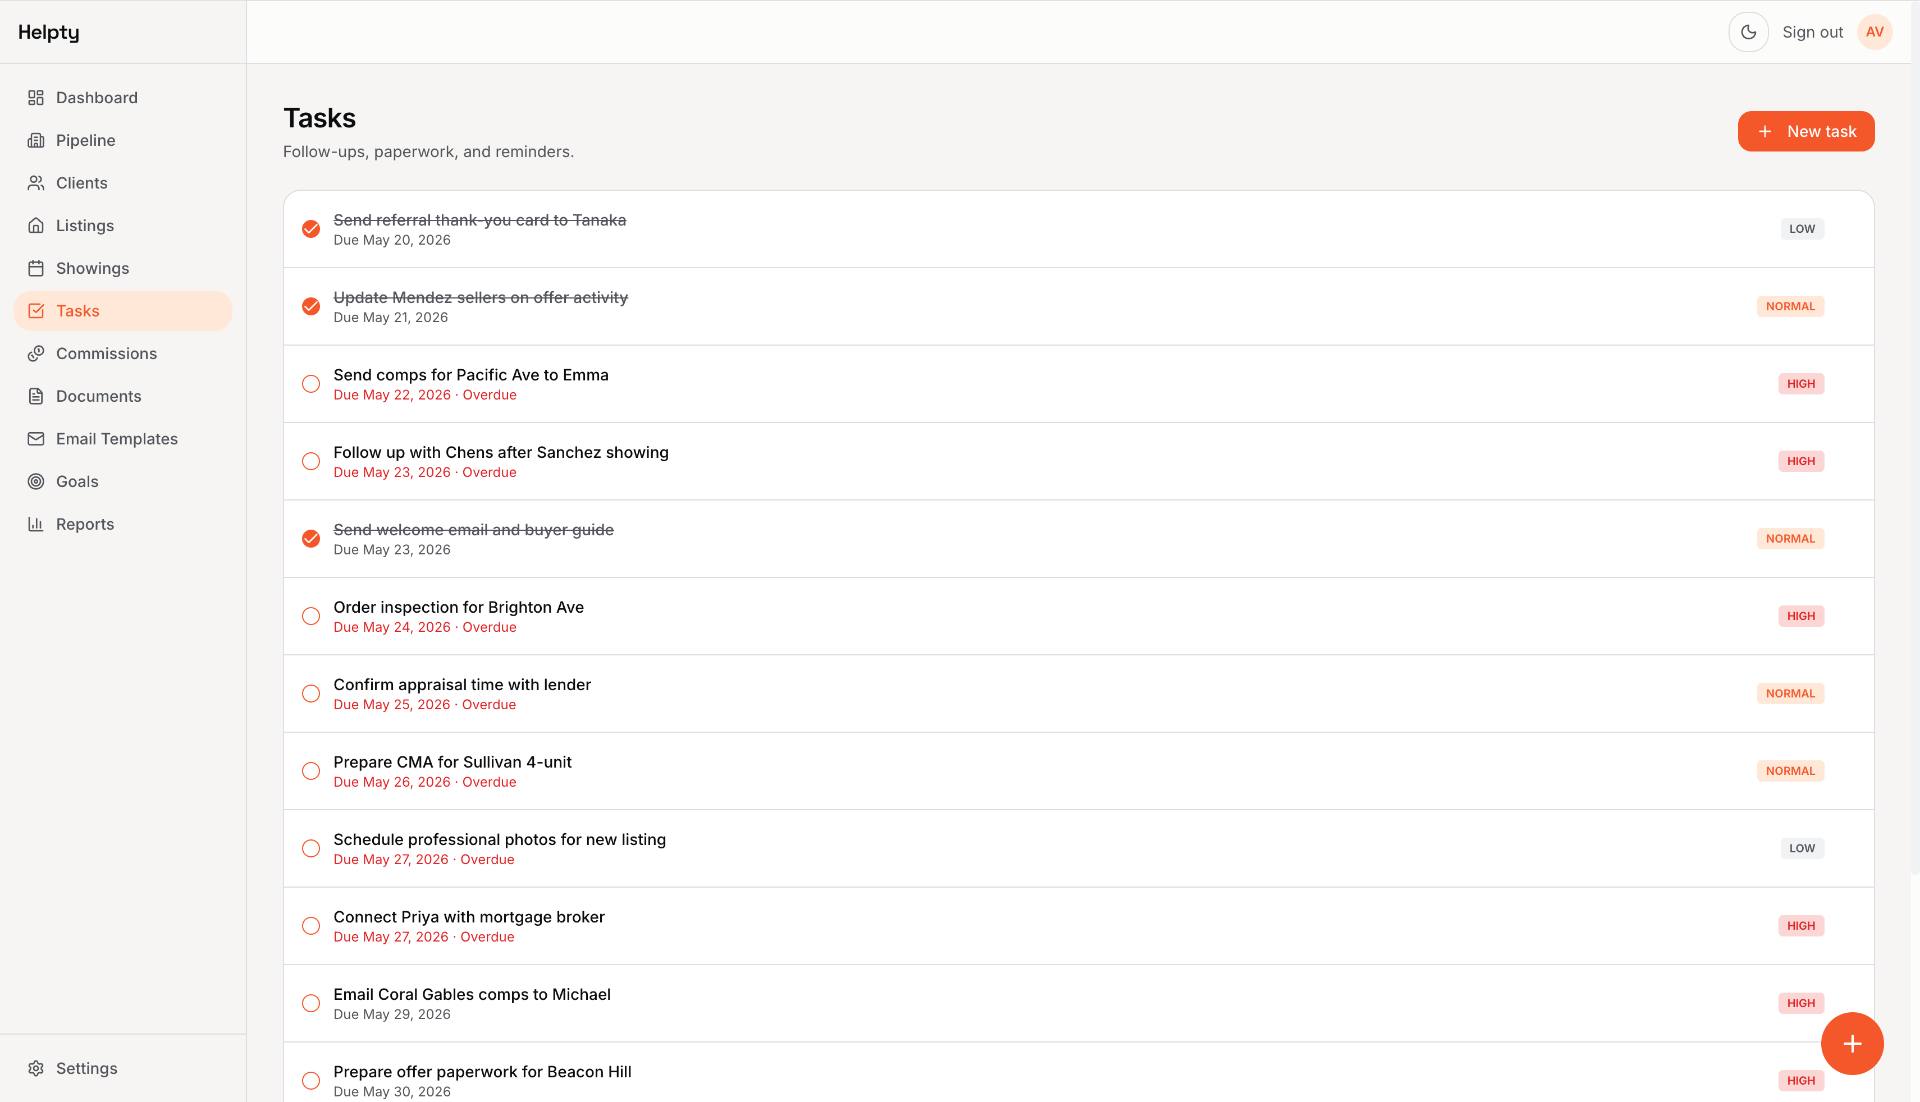Click the Goals target icon
Viewport: 1920px width, 1102px height.
click(36, 481)
